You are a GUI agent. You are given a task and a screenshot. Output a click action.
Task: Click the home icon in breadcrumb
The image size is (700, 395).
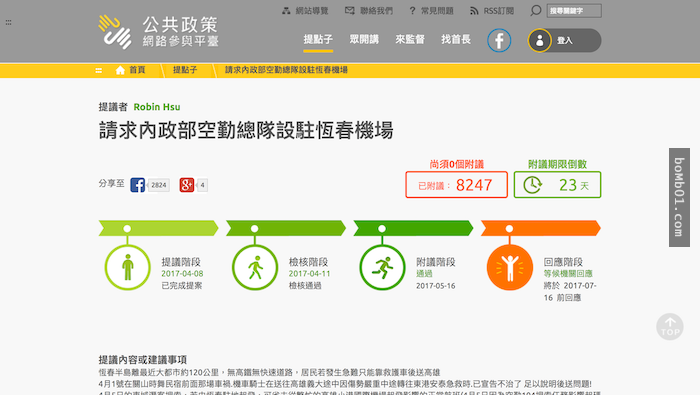tap(120, 70)
